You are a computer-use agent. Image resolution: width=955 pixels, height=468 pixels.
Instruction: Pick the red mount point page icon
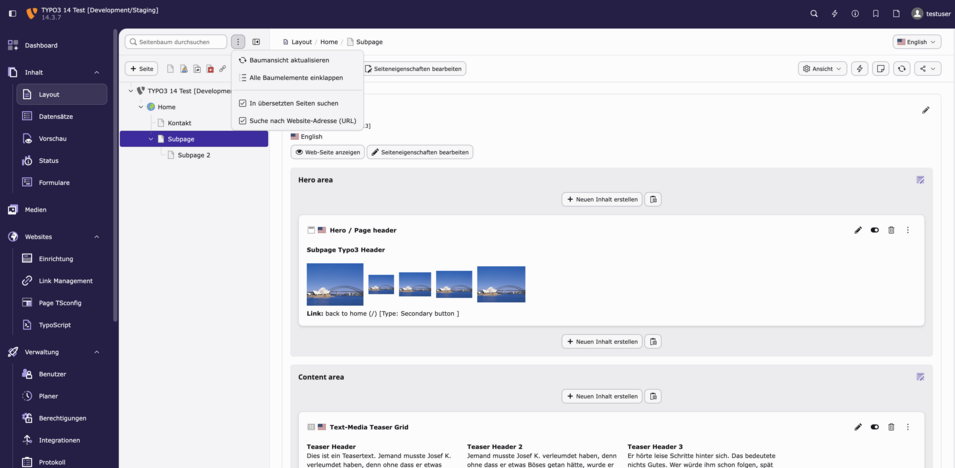(x=210, y=69)
